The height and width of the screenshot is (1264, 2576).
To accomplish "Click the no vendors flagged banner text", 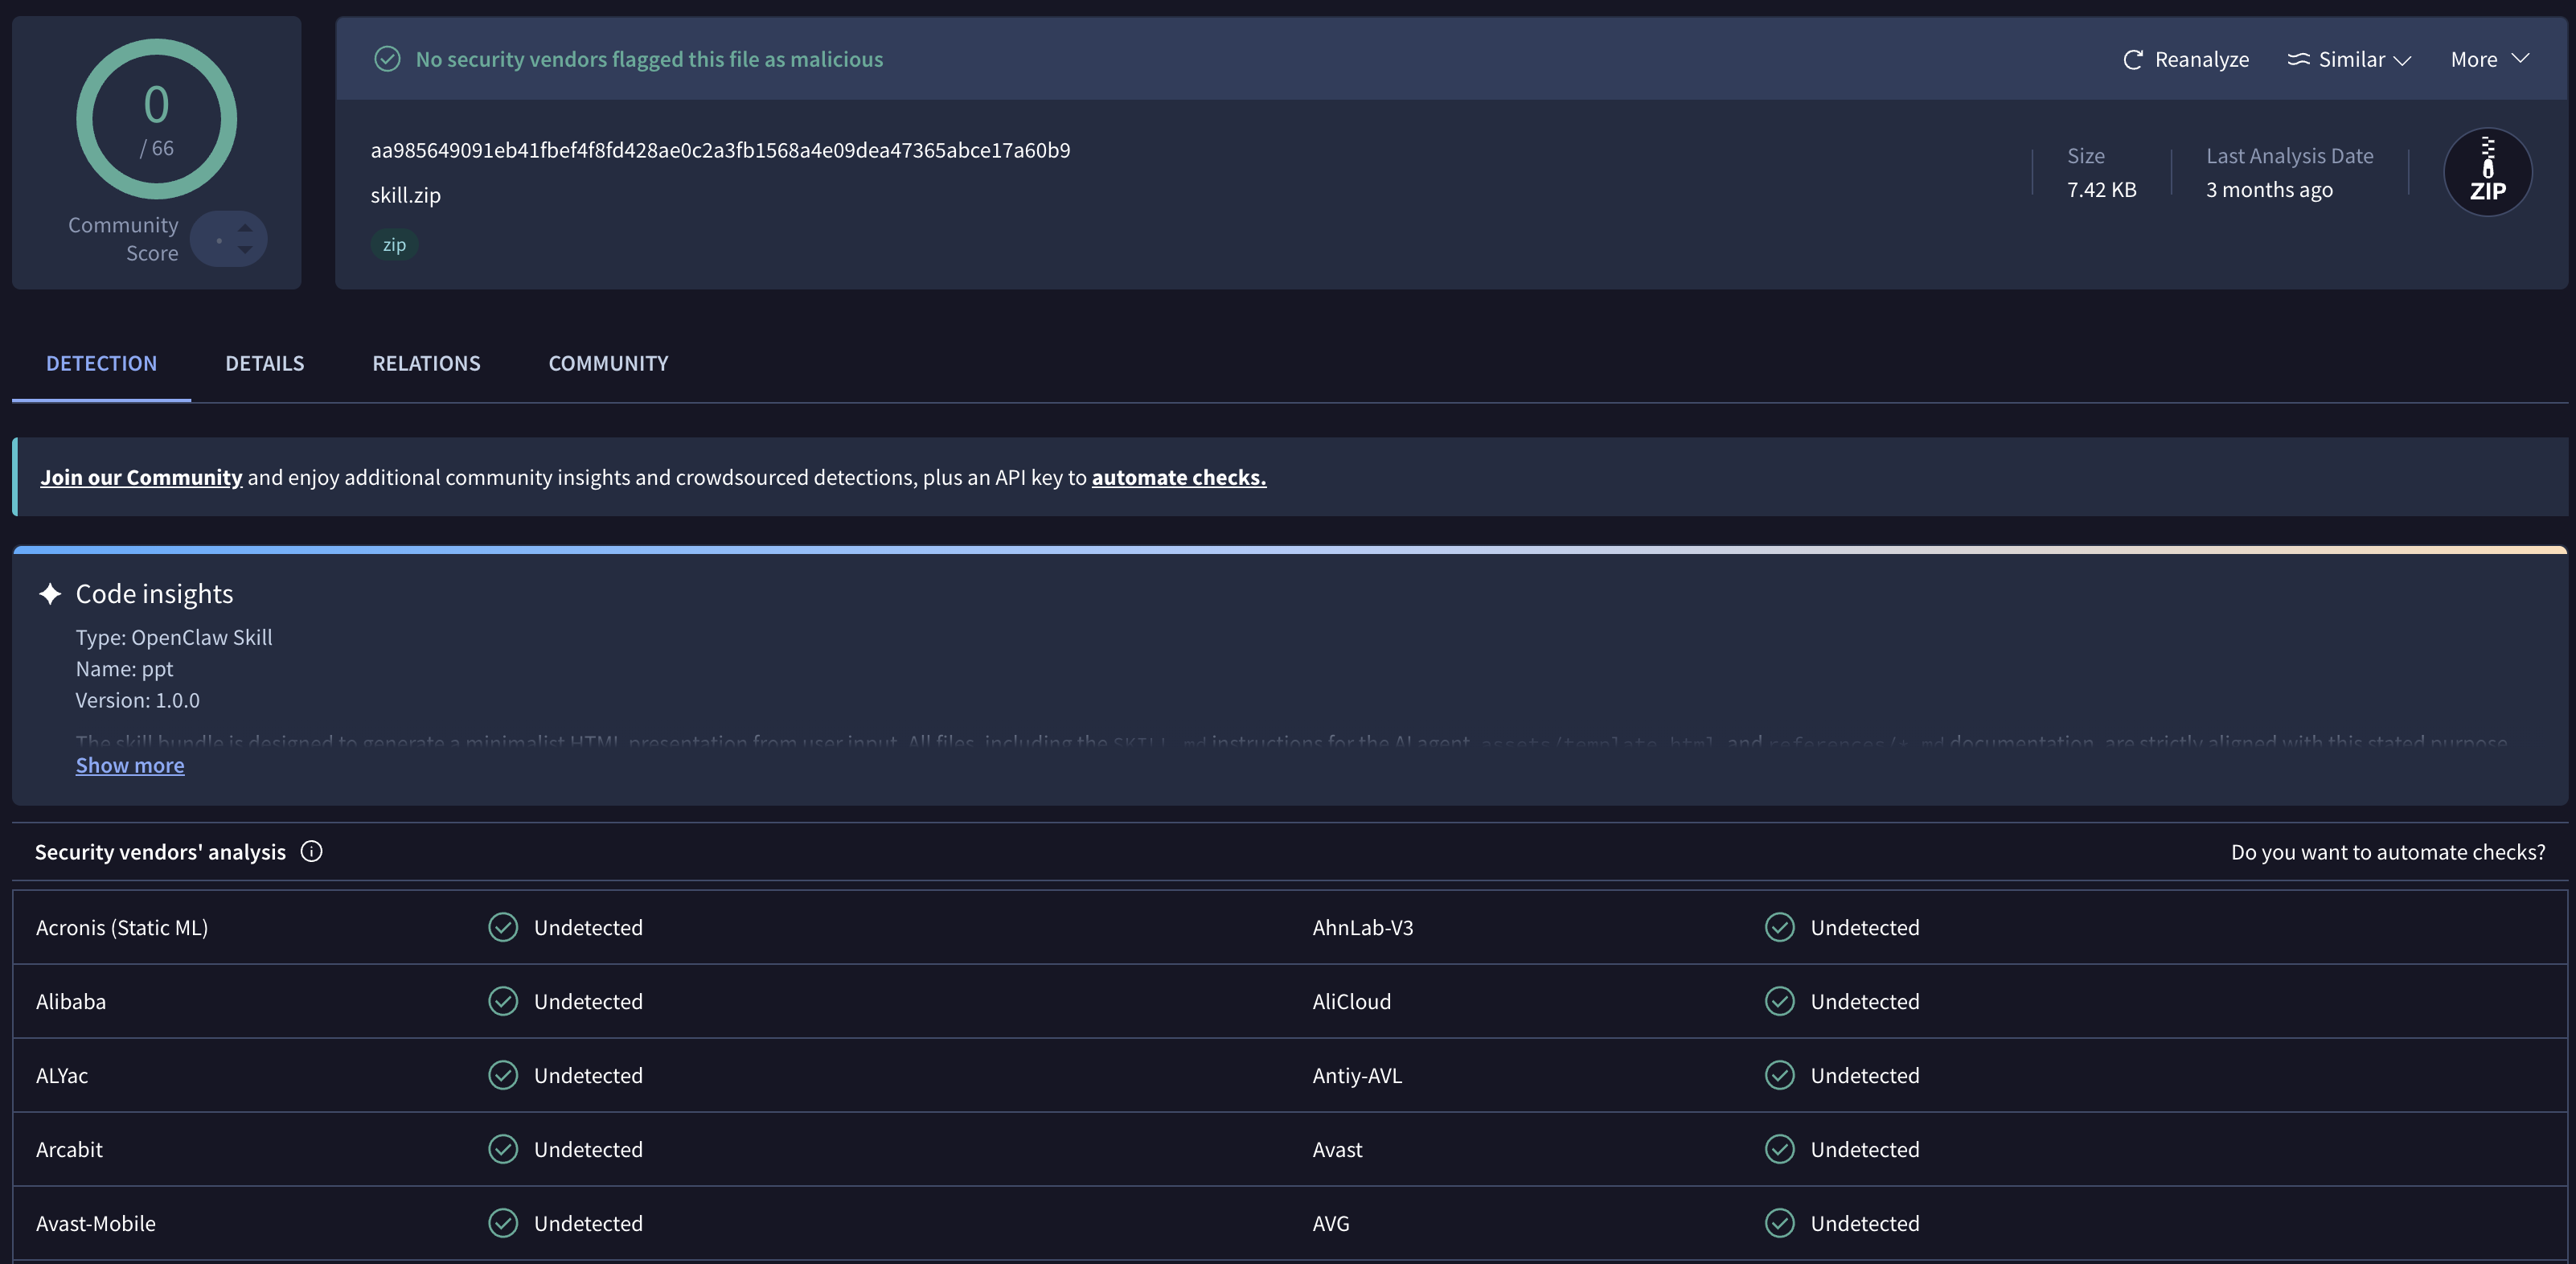I will (x=649, y=59).
